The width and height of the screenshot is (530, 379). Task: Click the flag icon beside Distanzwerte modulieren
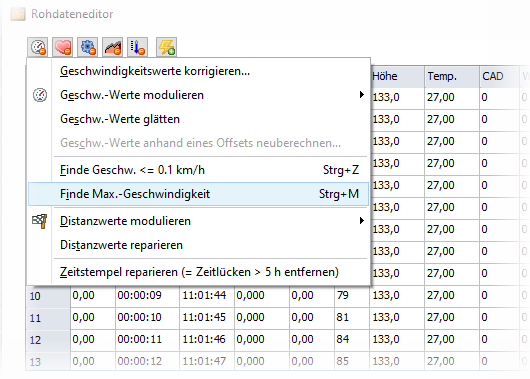(x=40, y=221)
